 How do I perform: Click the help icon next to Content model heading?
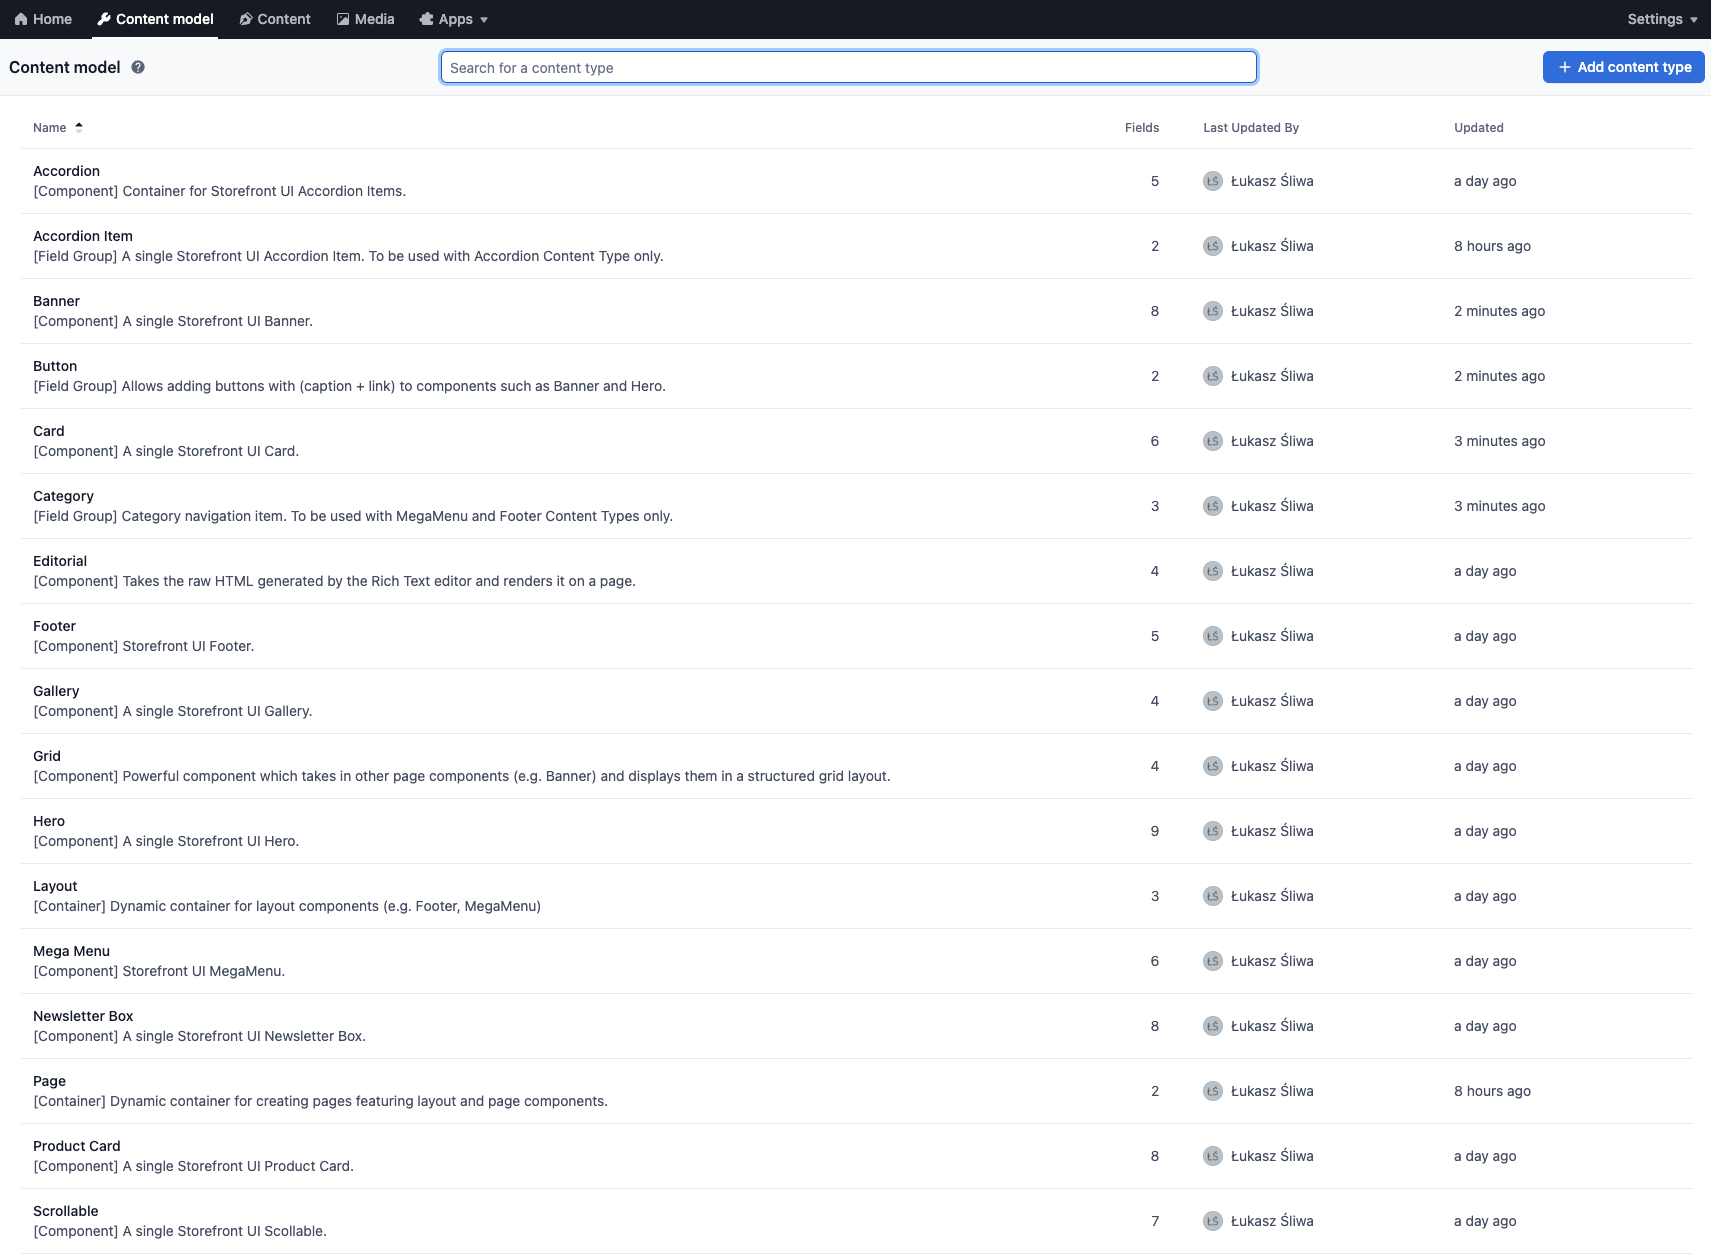(x=138, y=67)
